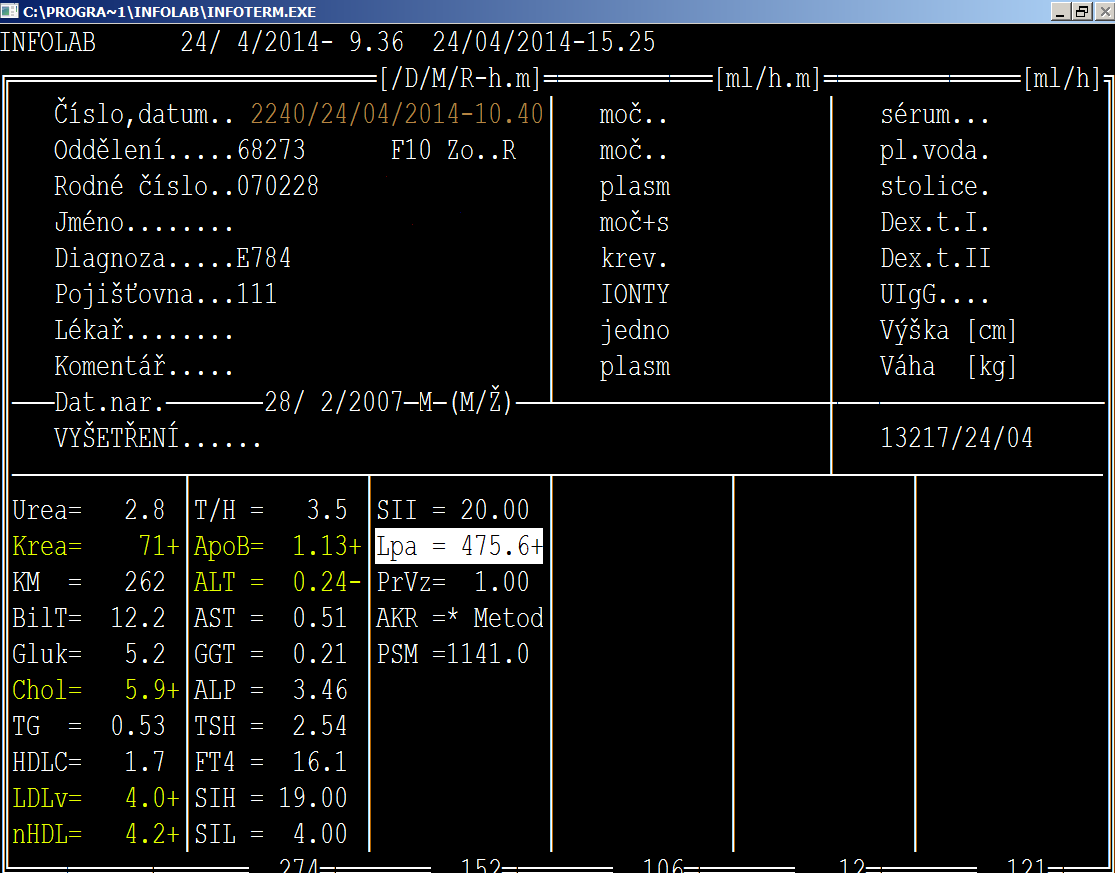Click the Diagnoza value E784
Viewport: 1115px width, 873px height.
click(x=264, y=258)
